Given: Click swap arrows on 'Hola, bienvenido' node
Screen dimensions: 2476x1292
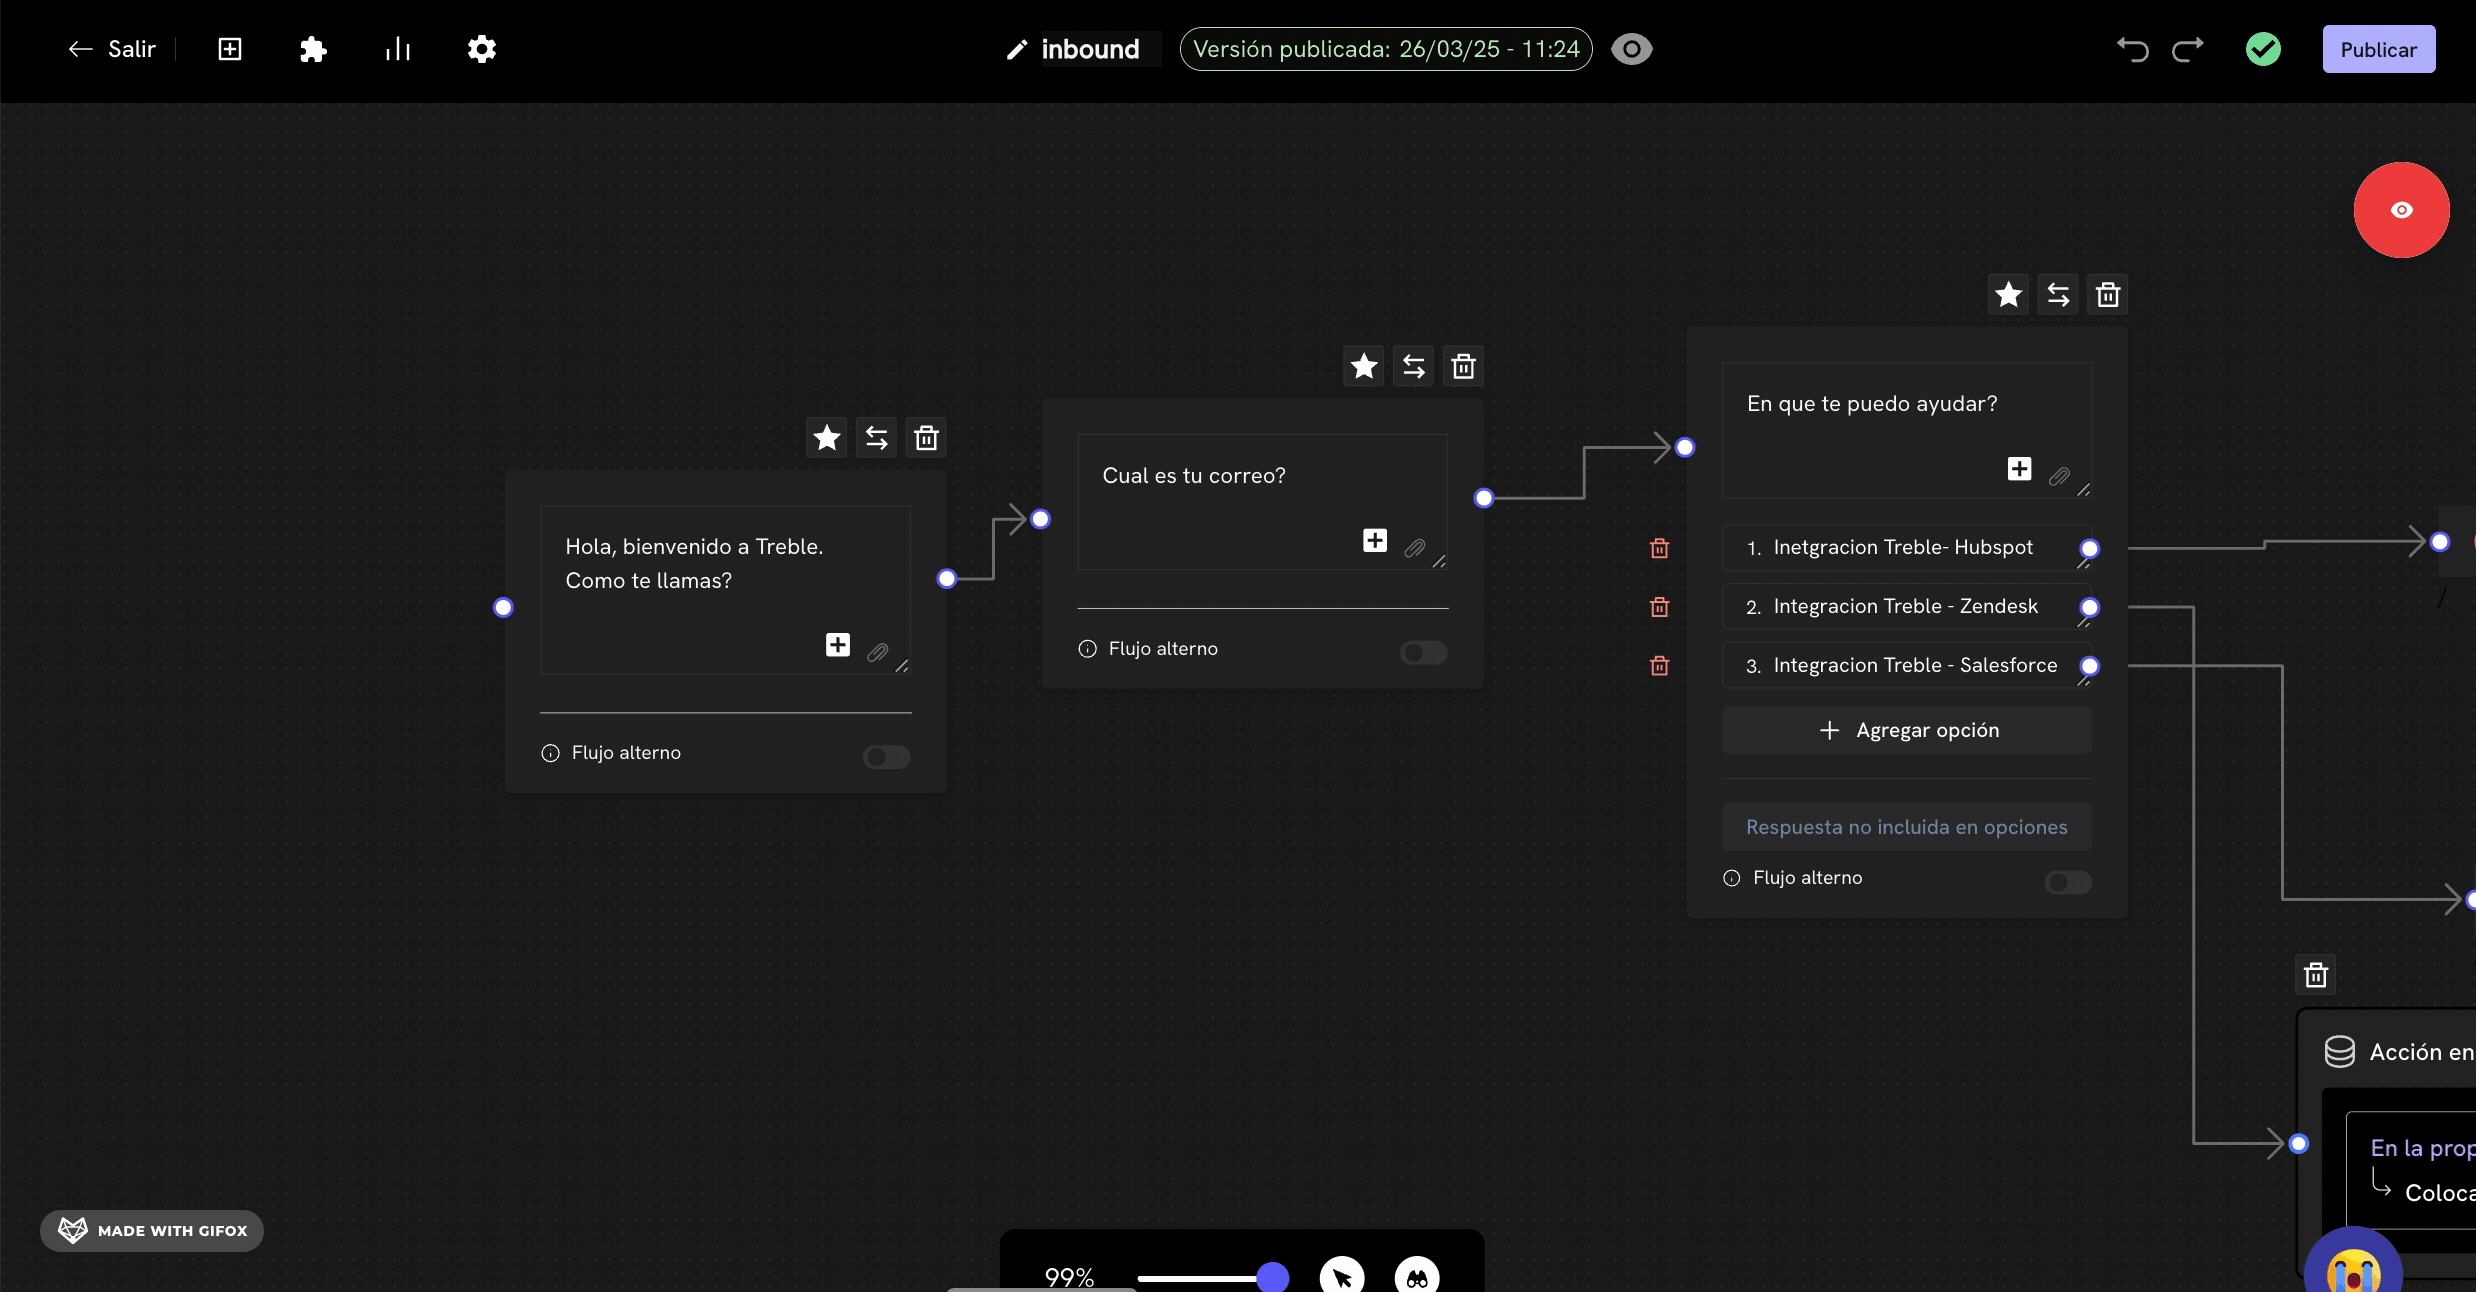Looking at the screenshot, I should coord(877,438).
